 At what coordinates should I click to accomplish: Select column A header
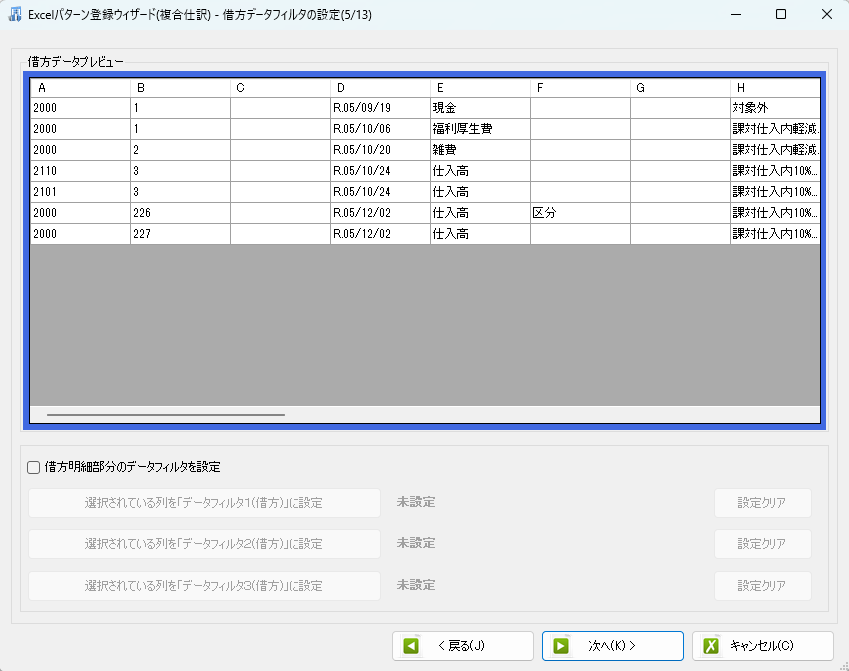click(x=80, y=88)
